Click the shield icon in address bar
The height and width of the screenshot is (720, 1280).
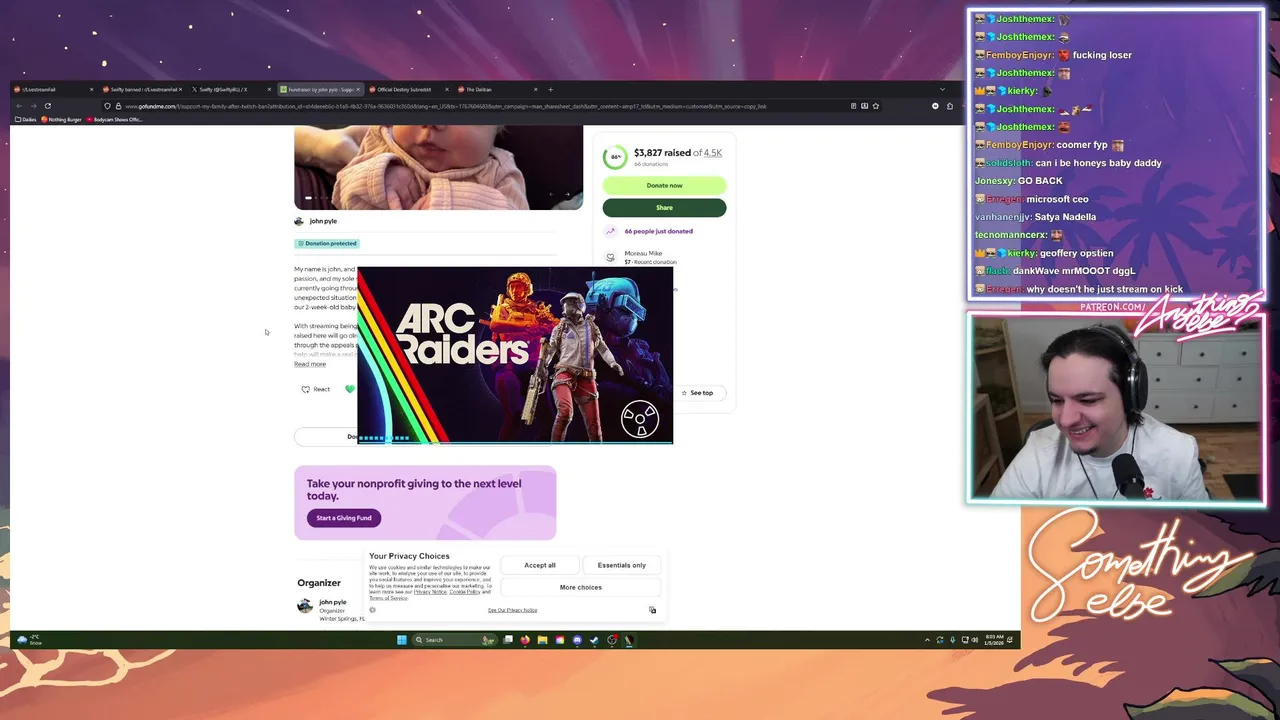pos(107,106)
